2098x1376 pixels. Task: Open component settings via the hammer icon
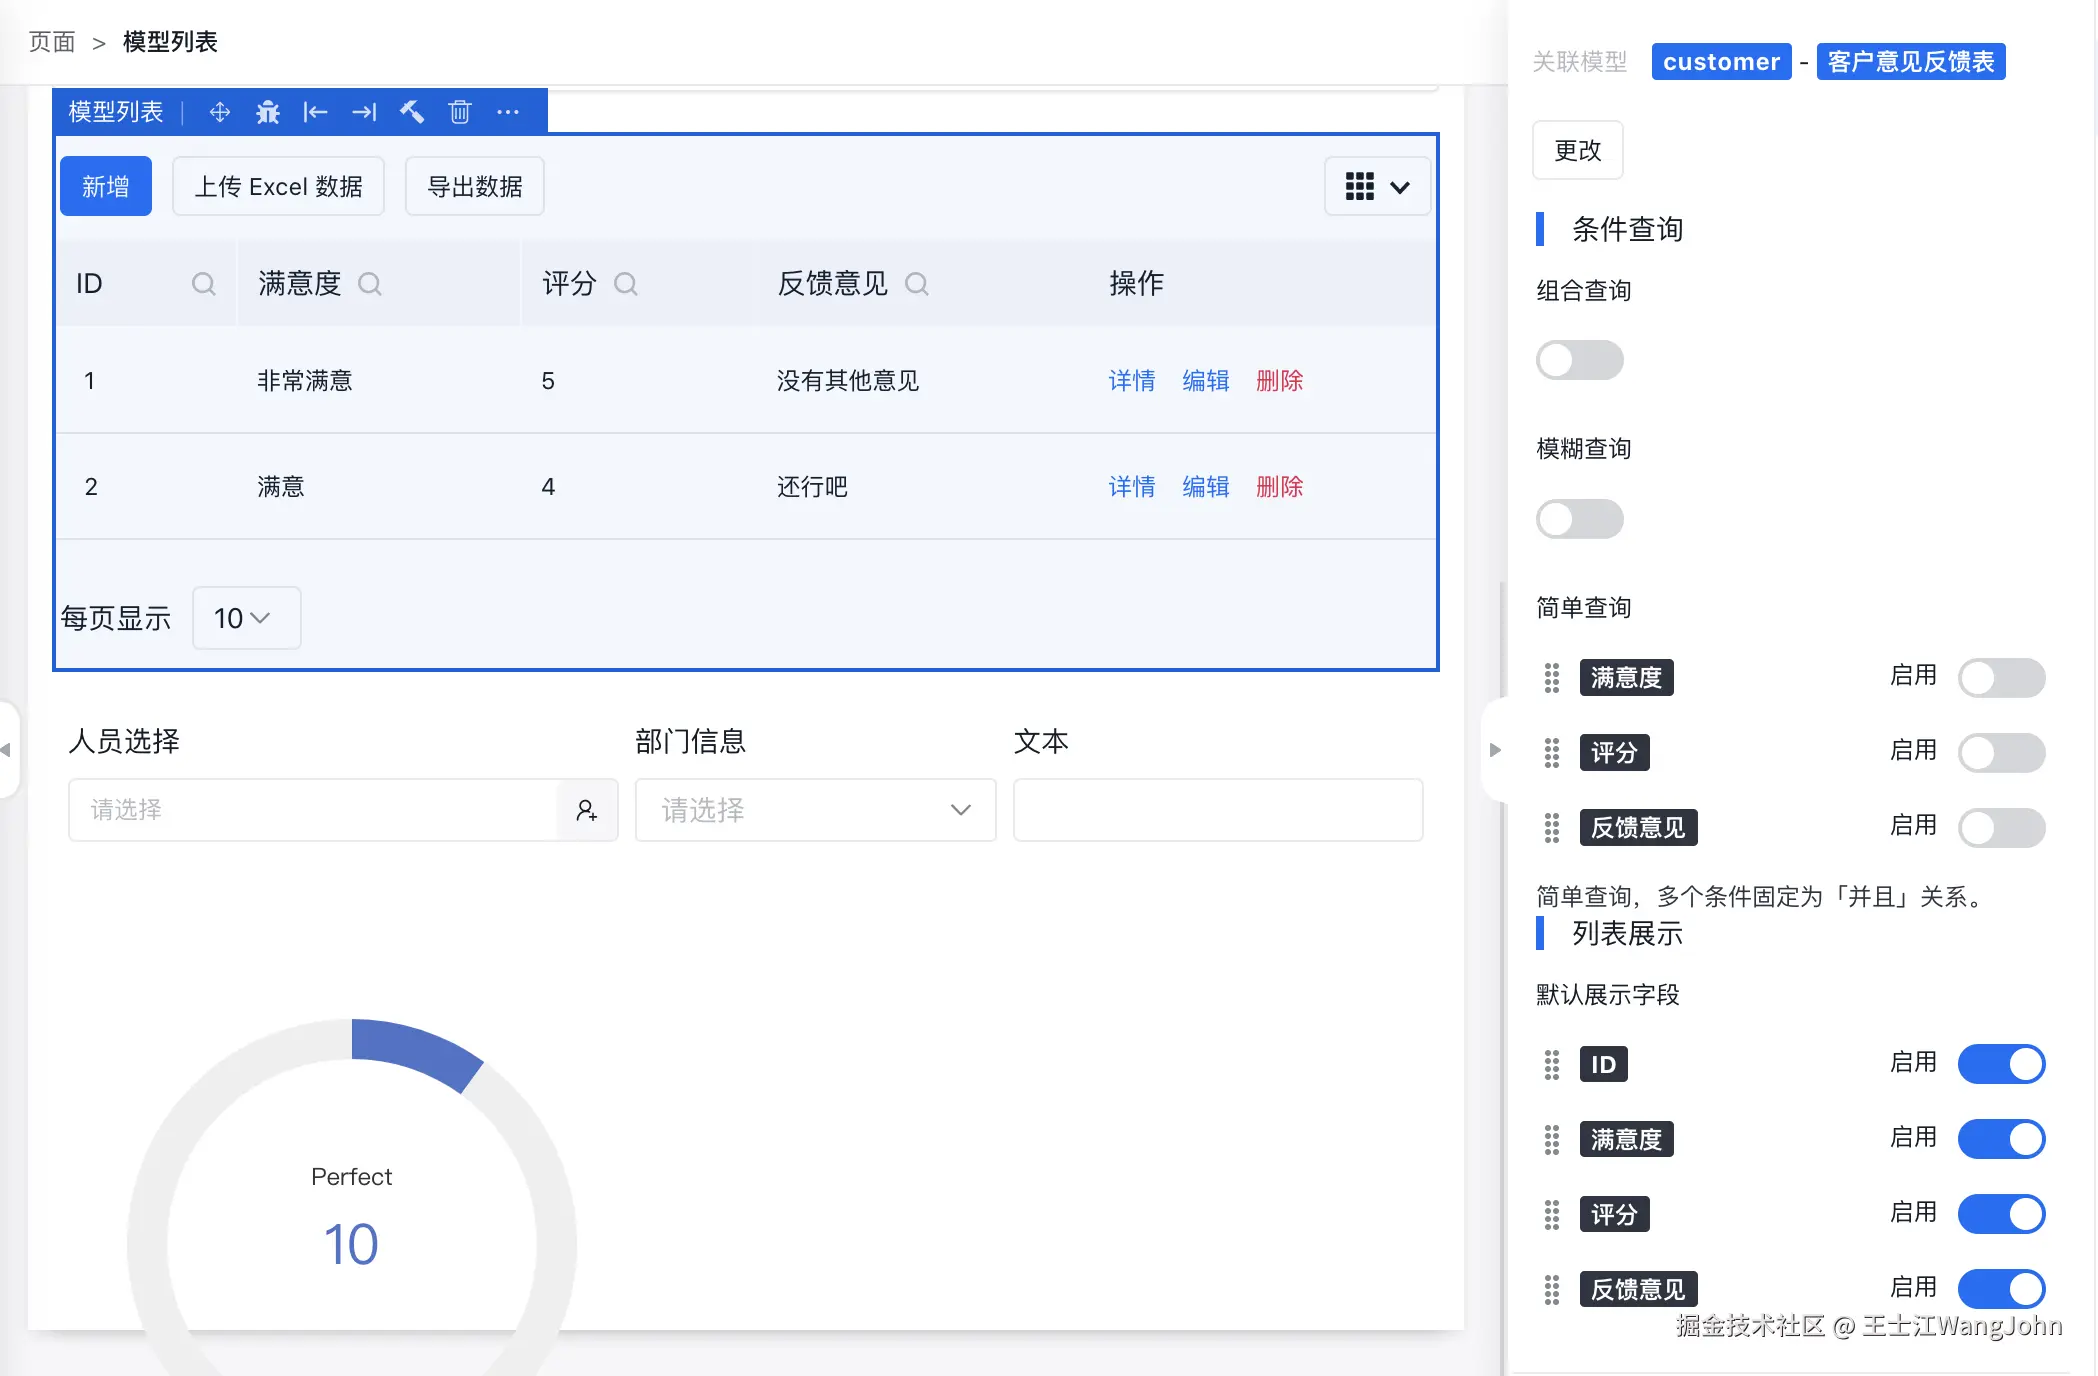click(x=411, y=112)
